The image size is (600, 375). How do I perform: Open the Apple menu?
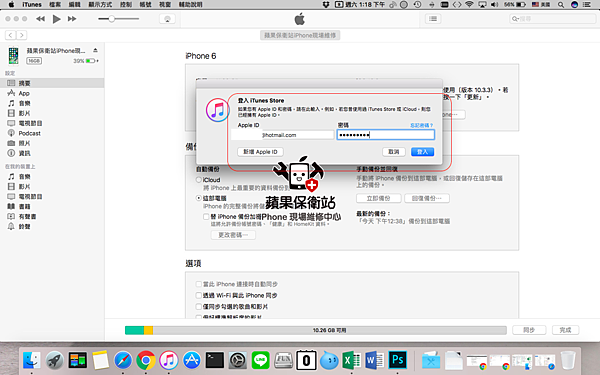coord(11,5)
